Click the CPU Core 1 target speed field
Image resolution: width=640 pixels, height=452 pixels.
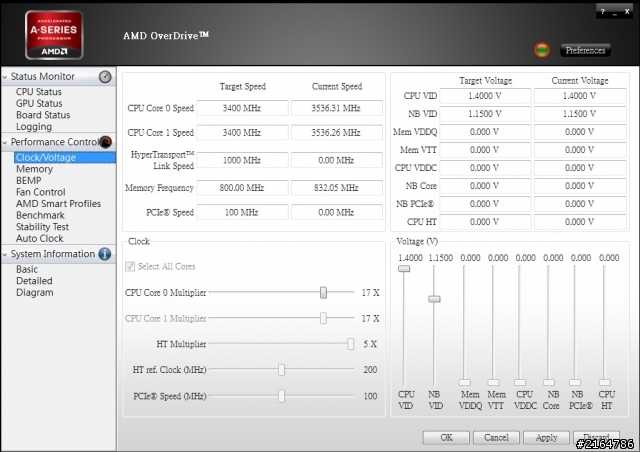[242, 133]
